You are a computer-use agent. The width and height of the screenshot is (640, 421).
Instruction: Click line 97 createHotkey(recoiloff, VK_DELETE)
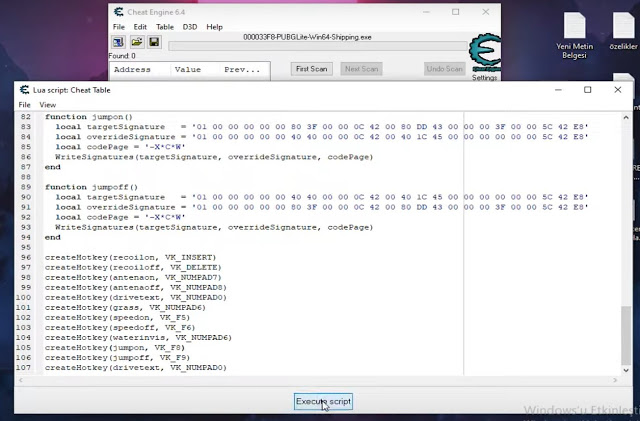[133, 267]
